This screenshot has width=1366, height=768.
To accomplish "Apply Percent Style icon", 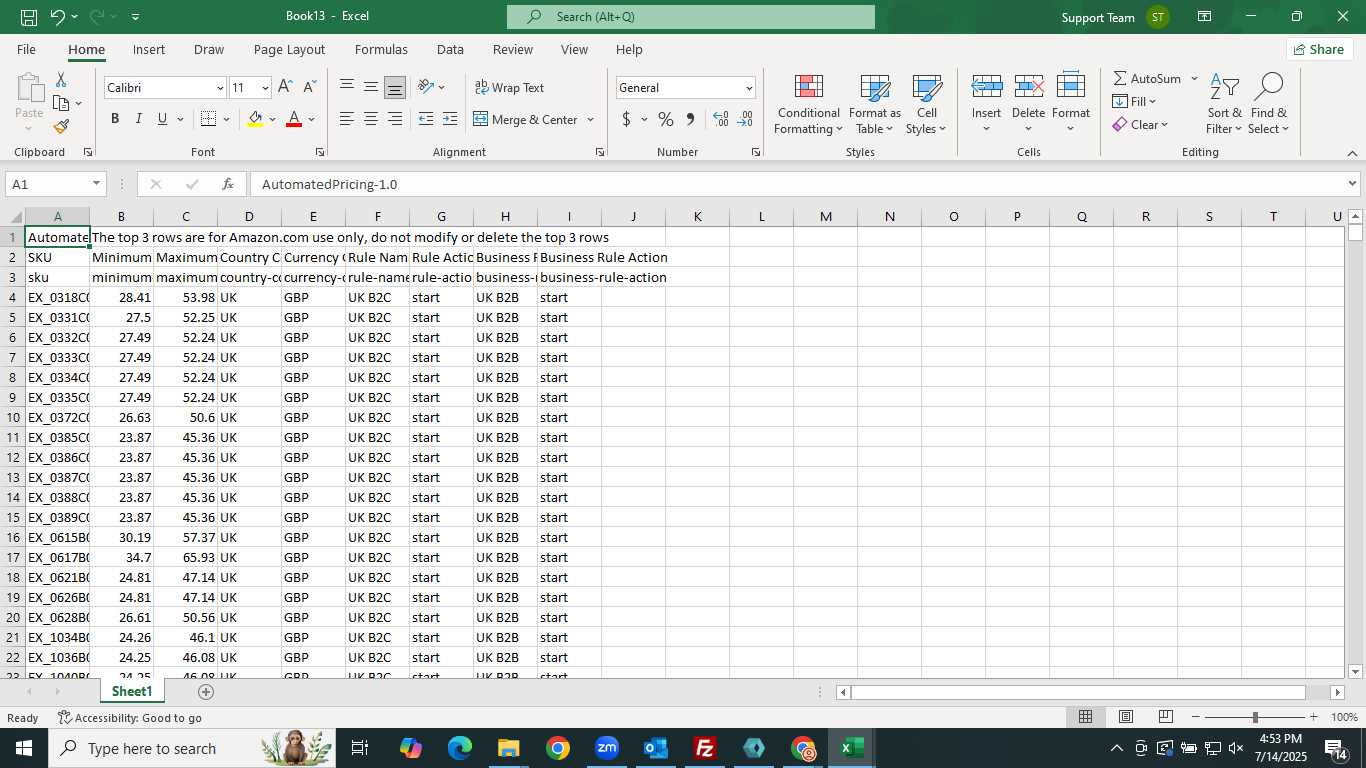I will point(665,119).
